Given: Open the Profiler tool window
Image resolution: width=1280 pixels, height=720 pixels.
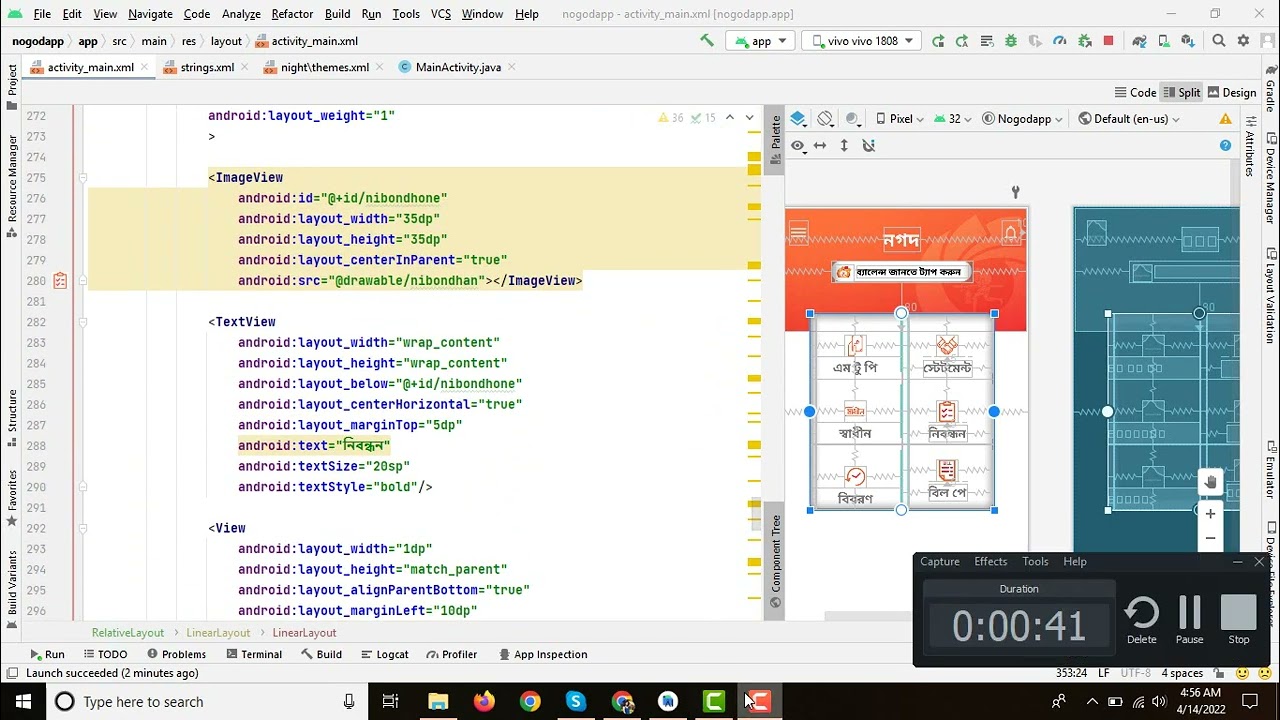Looking at the screenshot, I should pos(451,654).
